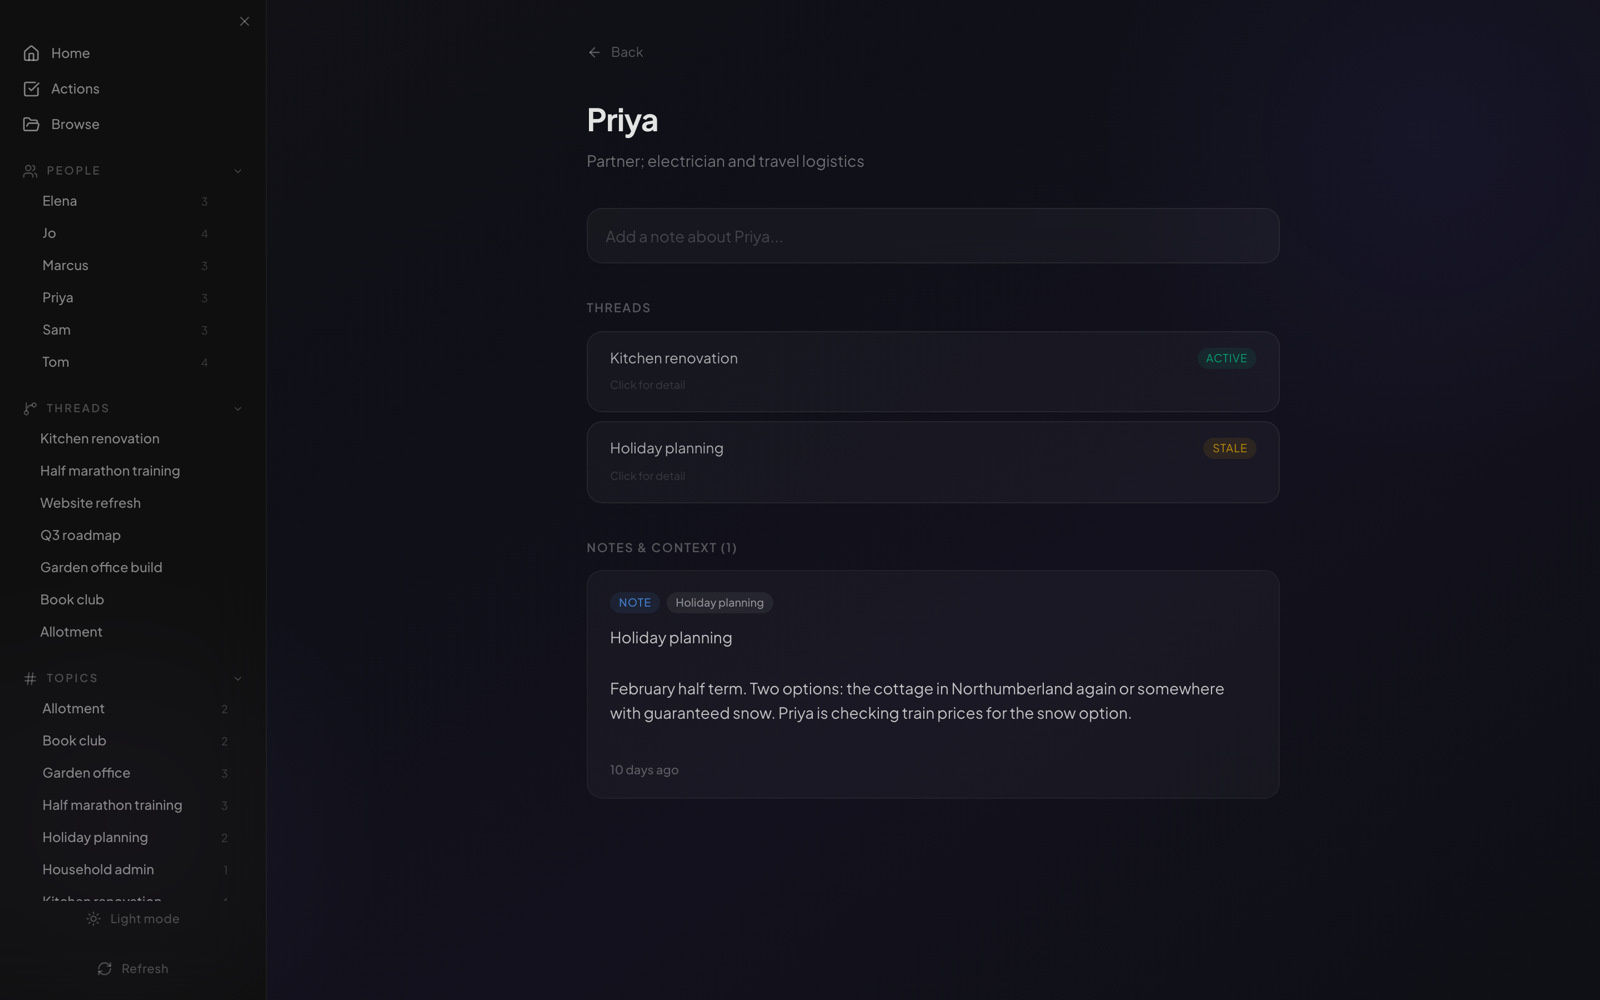
Task: Click the Refresh circular arrows icon
Action: 104,969
